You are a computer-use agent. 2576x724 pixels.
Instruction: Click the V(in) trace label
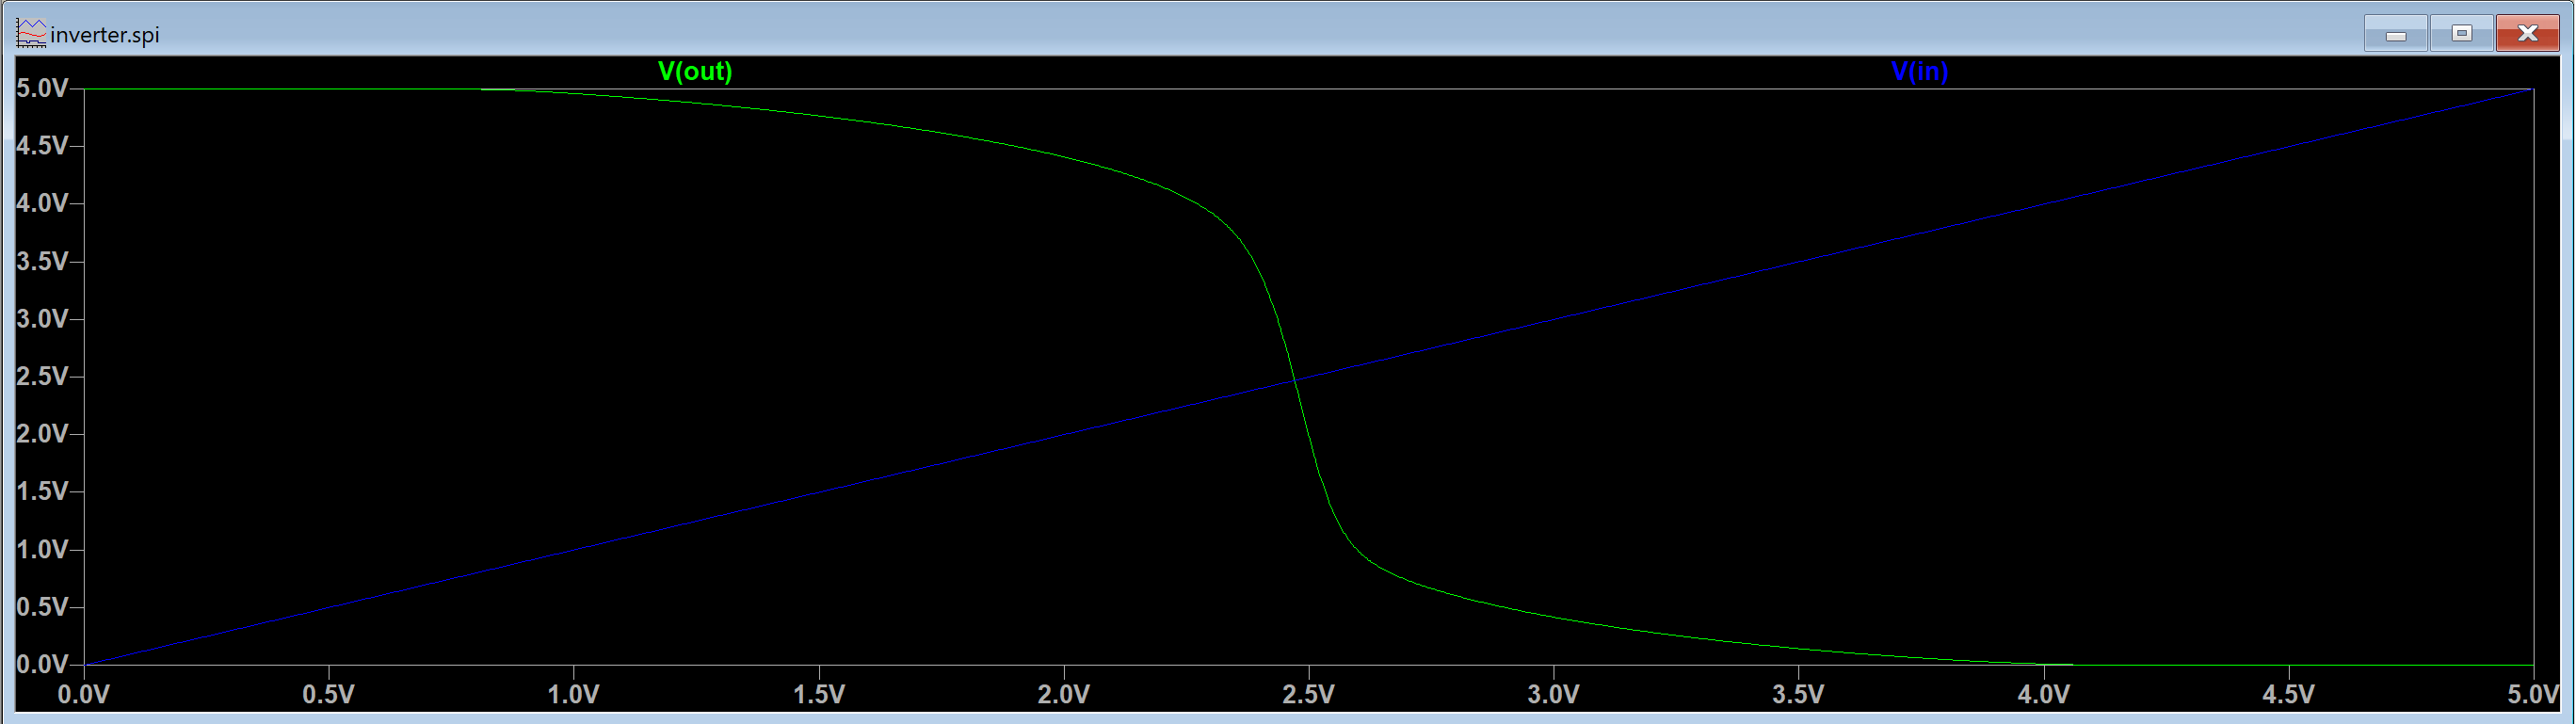(1919, 71)
